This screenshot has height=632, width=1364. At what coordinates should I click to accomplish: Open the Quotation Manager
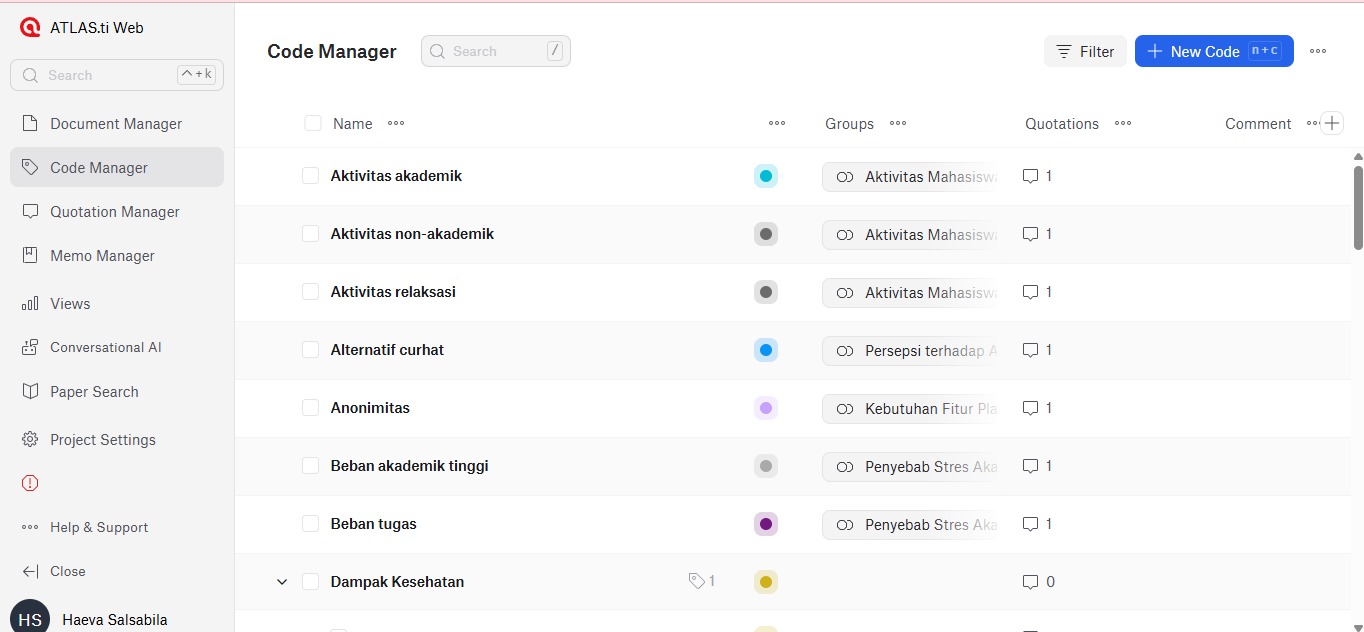click(117, 212)
